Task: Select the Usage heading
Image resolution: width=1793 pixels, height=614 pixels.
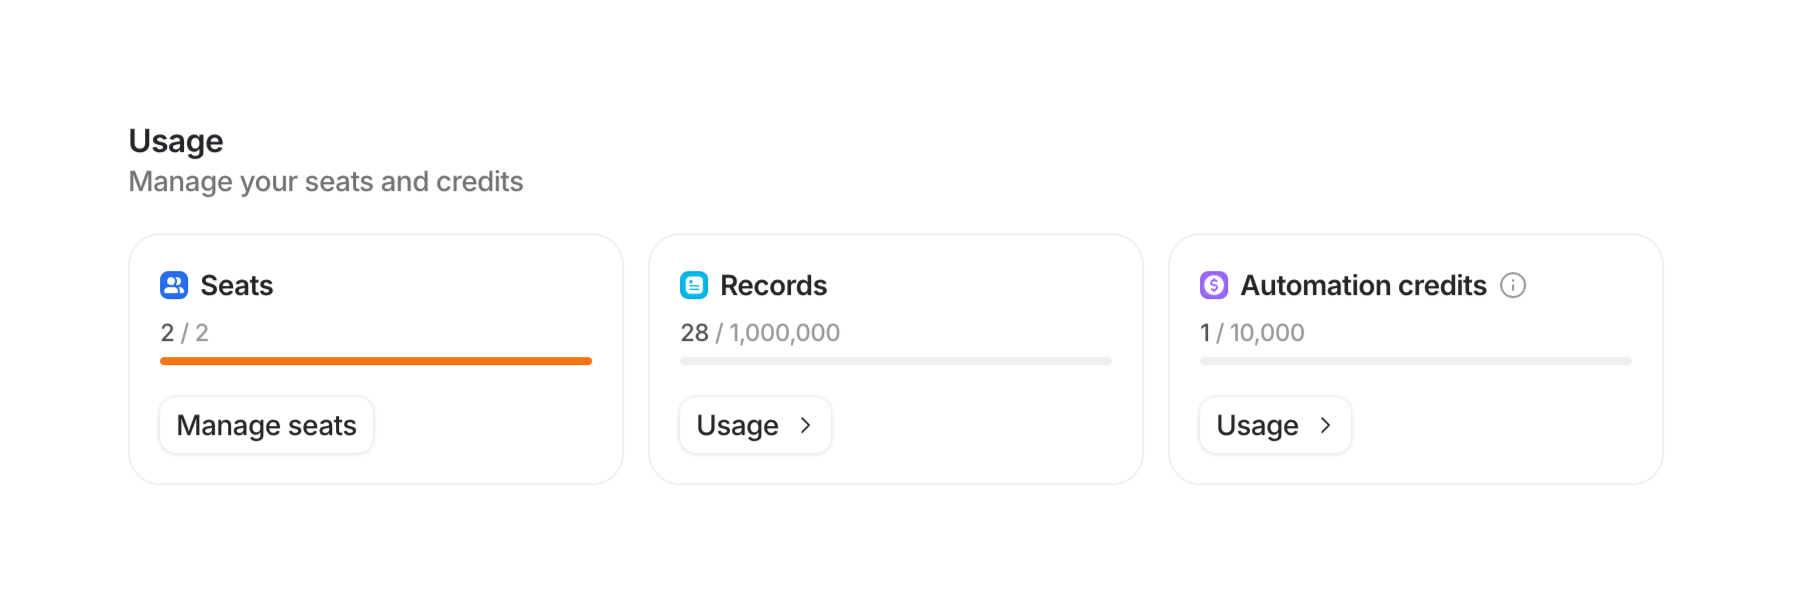Action: tap(175, 141)
